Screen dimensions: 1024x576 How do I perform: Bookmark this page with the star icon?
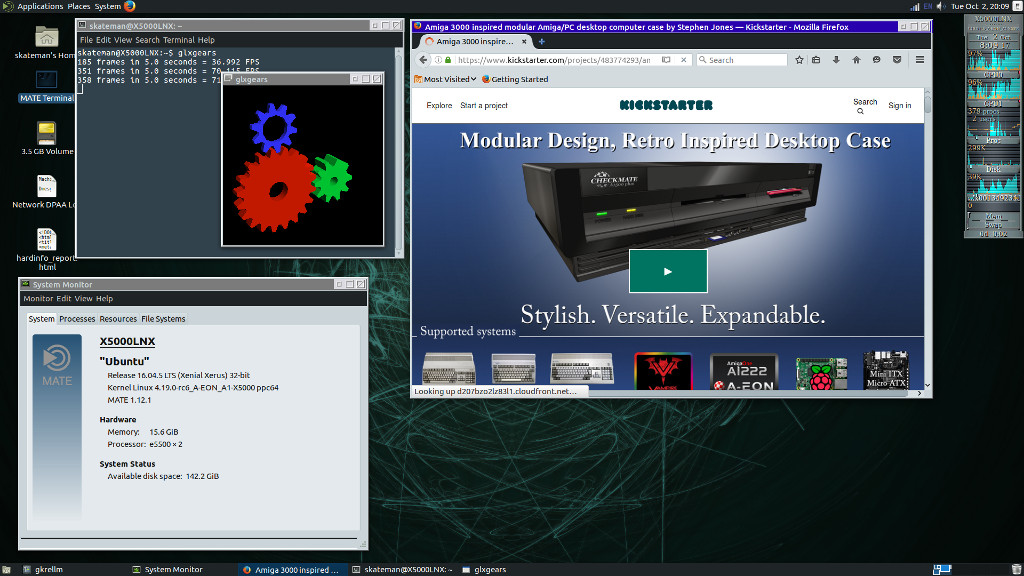[799, 59]
